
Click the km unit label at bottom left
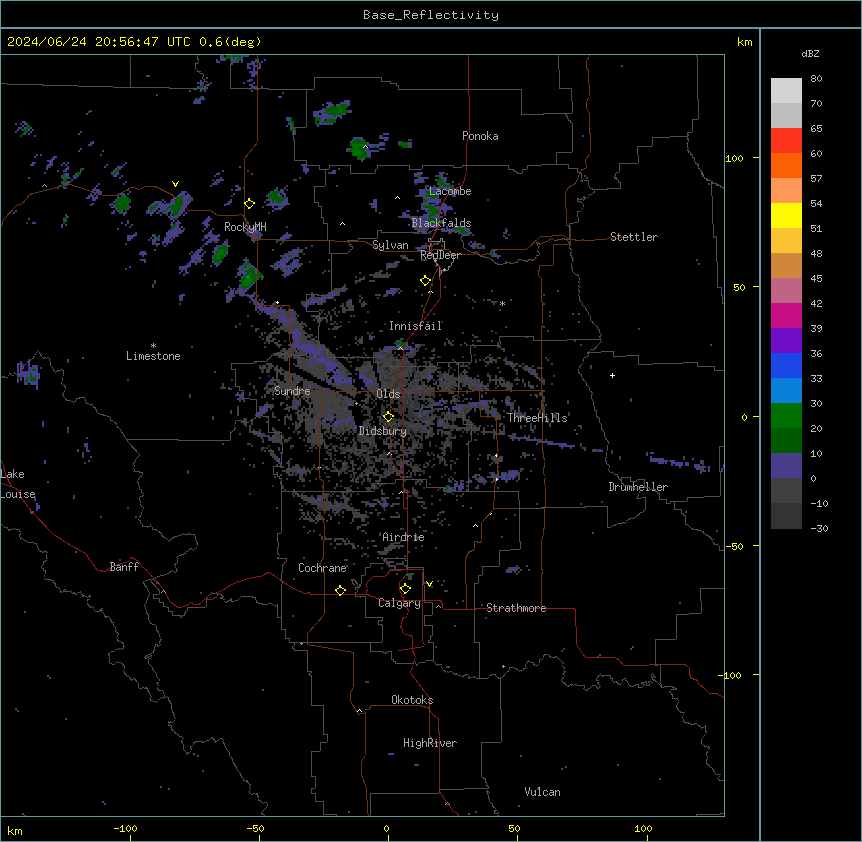pos(14,830)
